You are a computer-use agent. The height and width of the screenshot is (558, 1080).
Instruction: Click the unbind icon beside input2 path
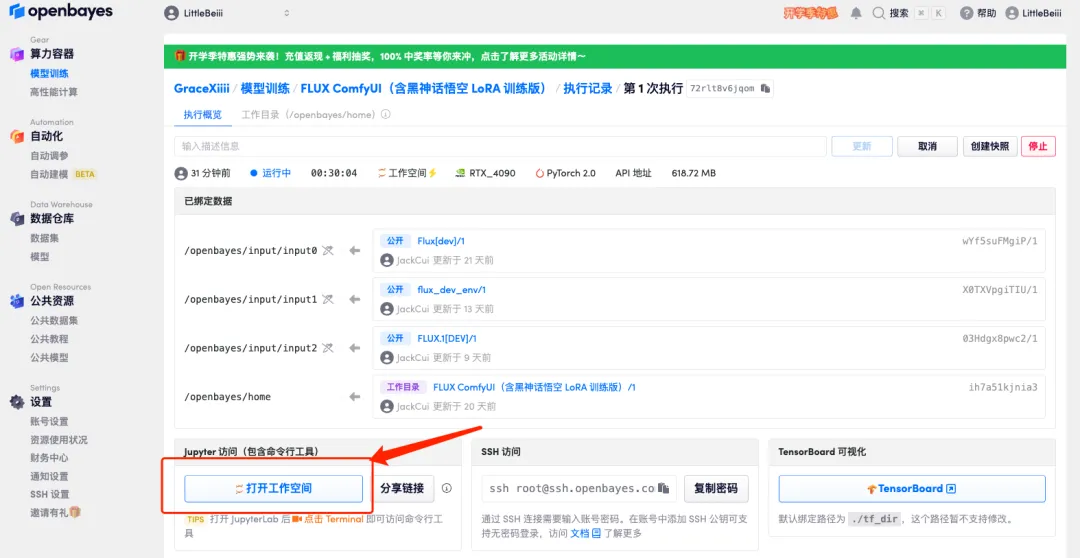click(327, 348)
